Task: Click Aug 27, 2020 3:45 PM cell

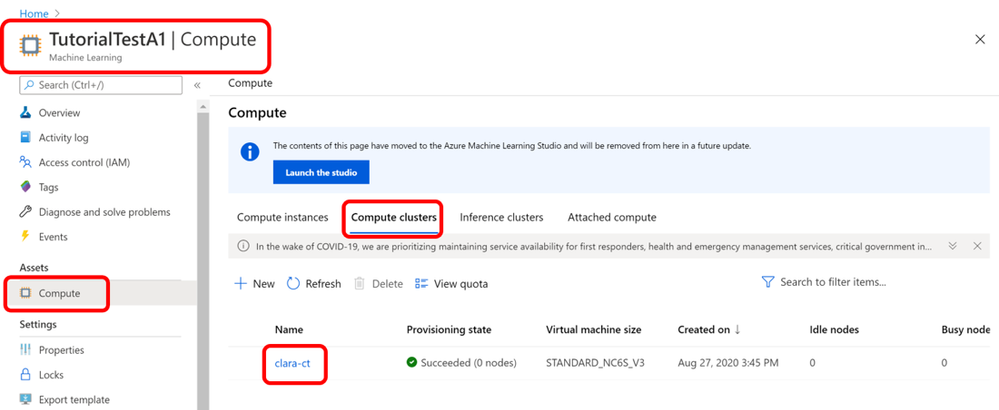Action: [728, 363]
